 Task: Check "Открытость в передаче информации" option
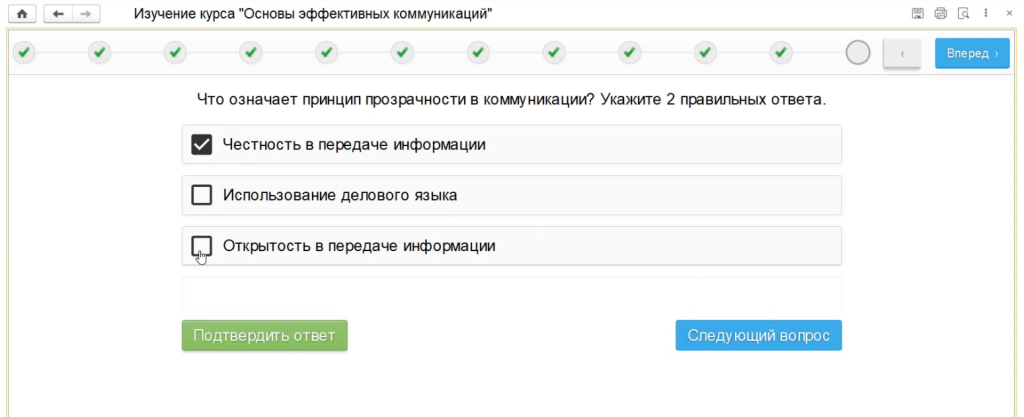pyautogui.click(x=202, y=246)
